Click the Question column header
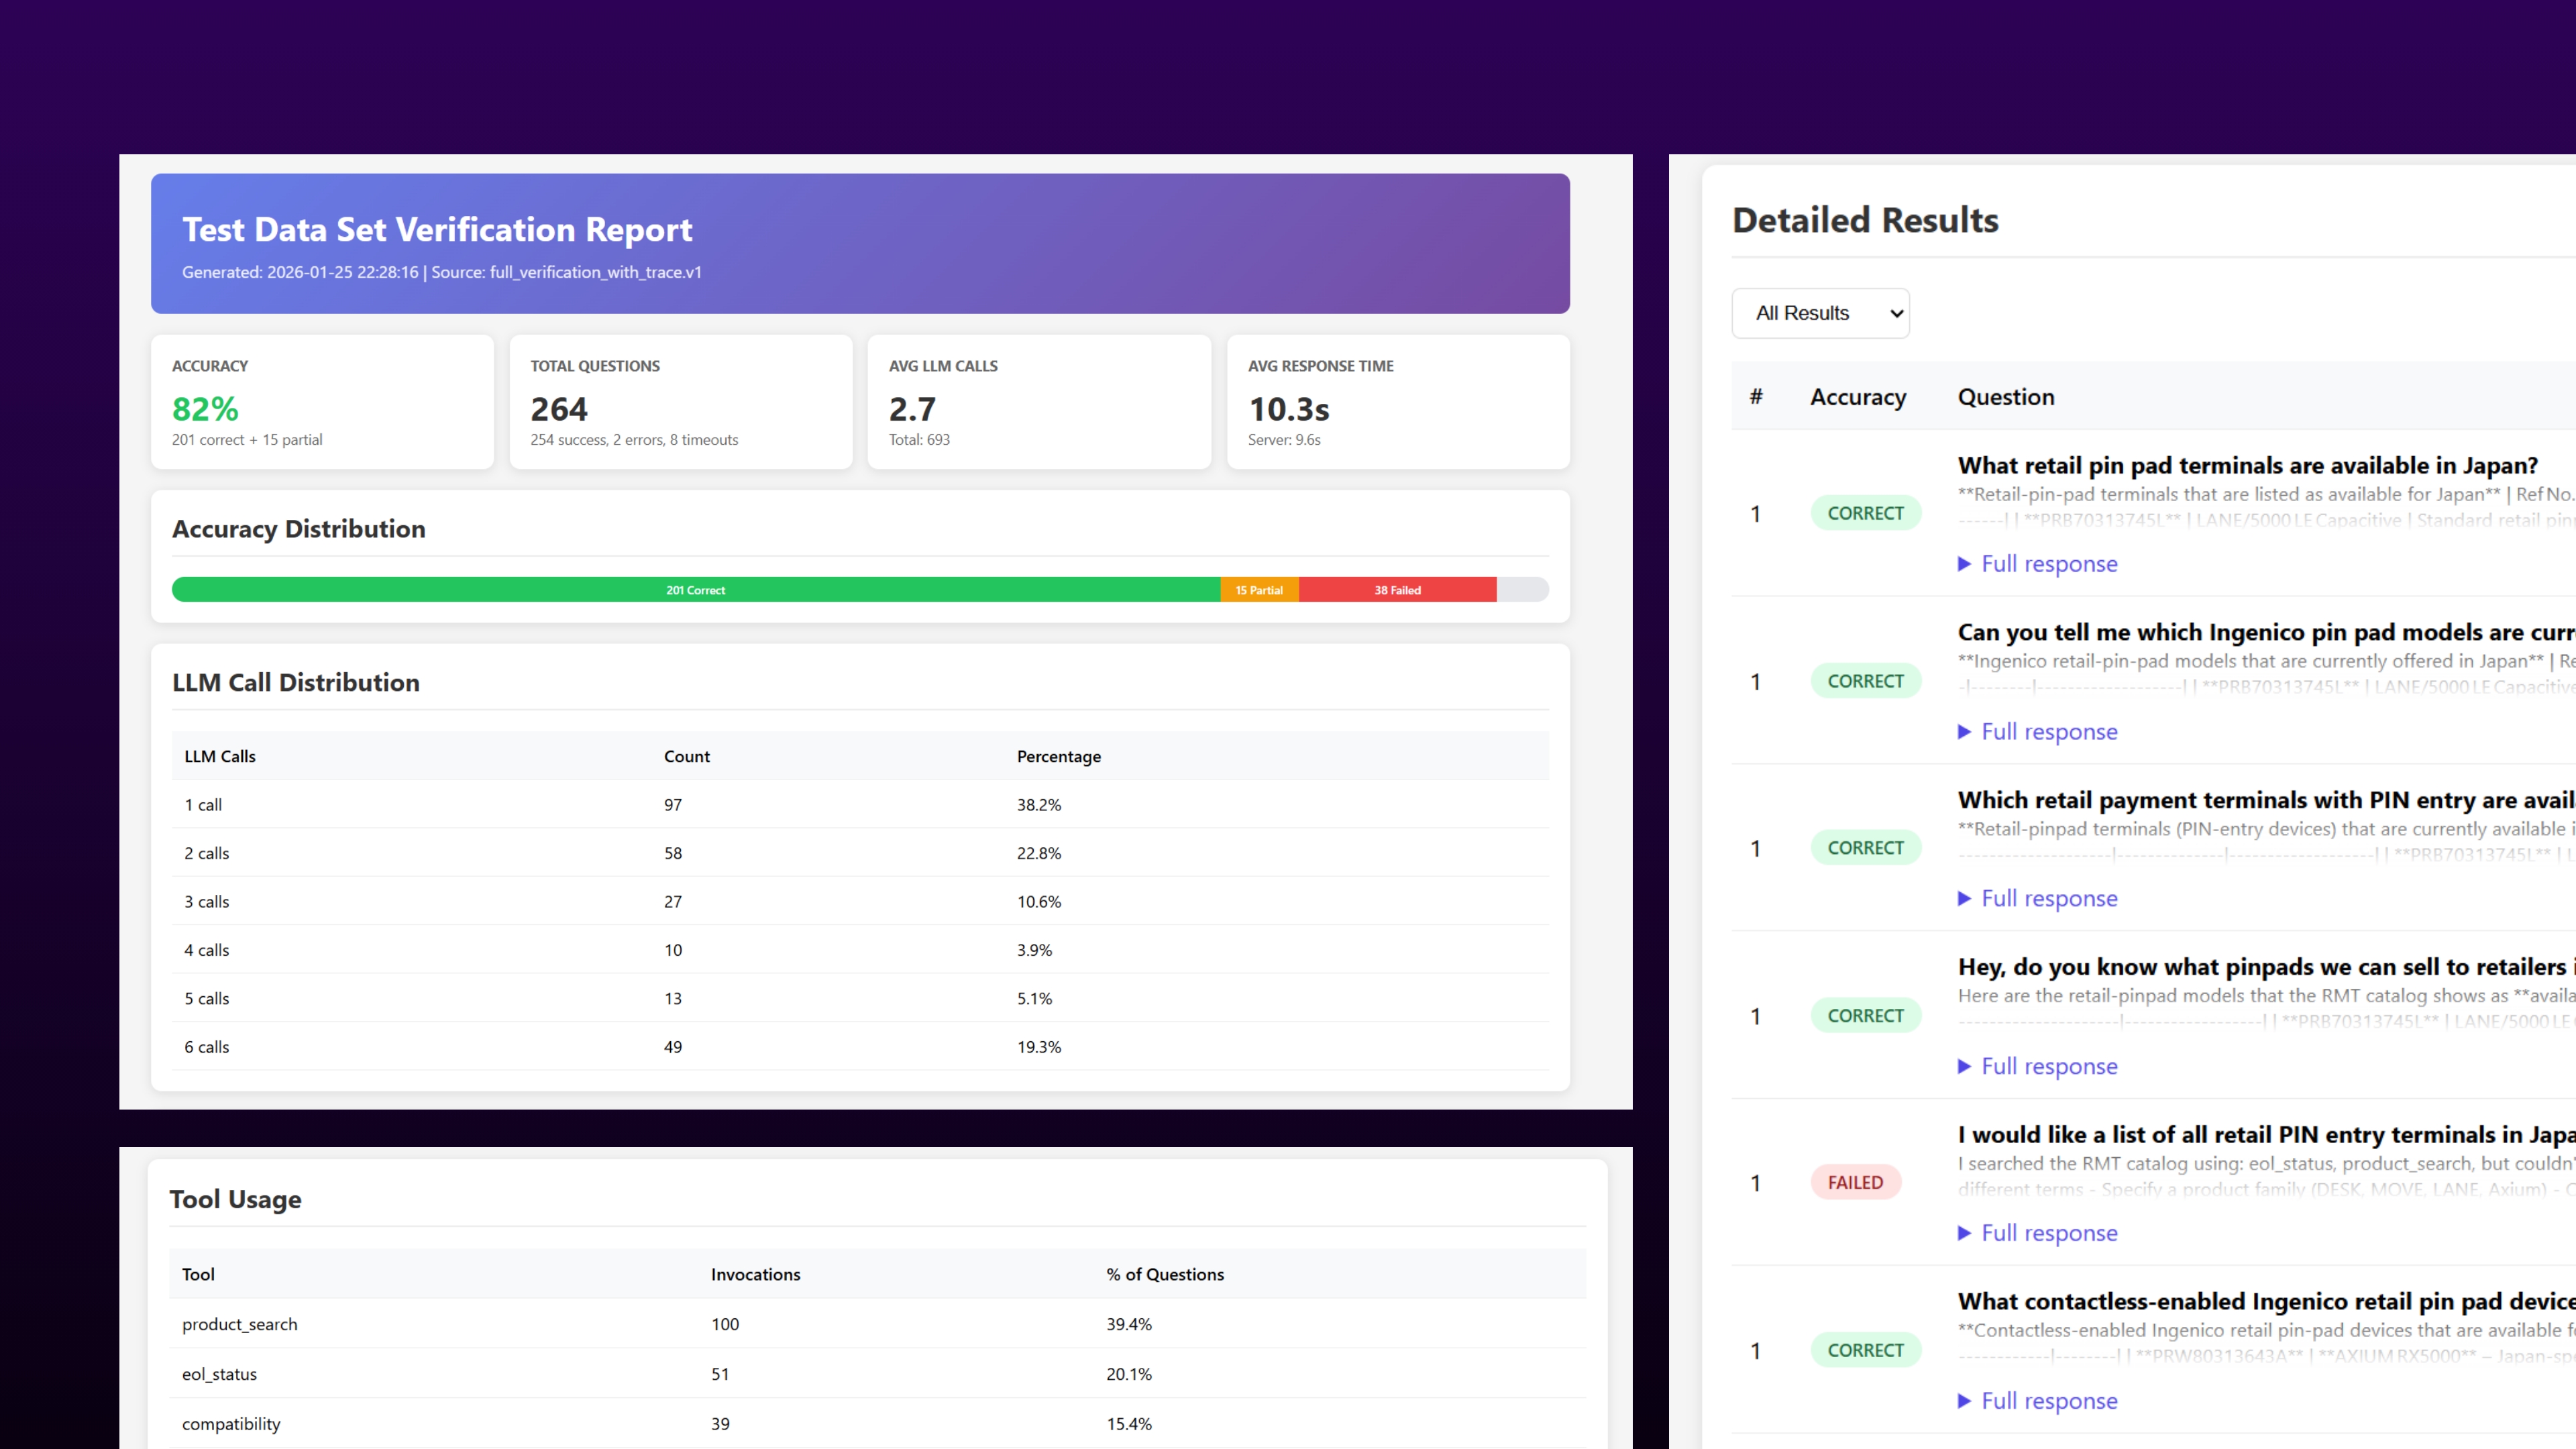 tap(2005, 397)
